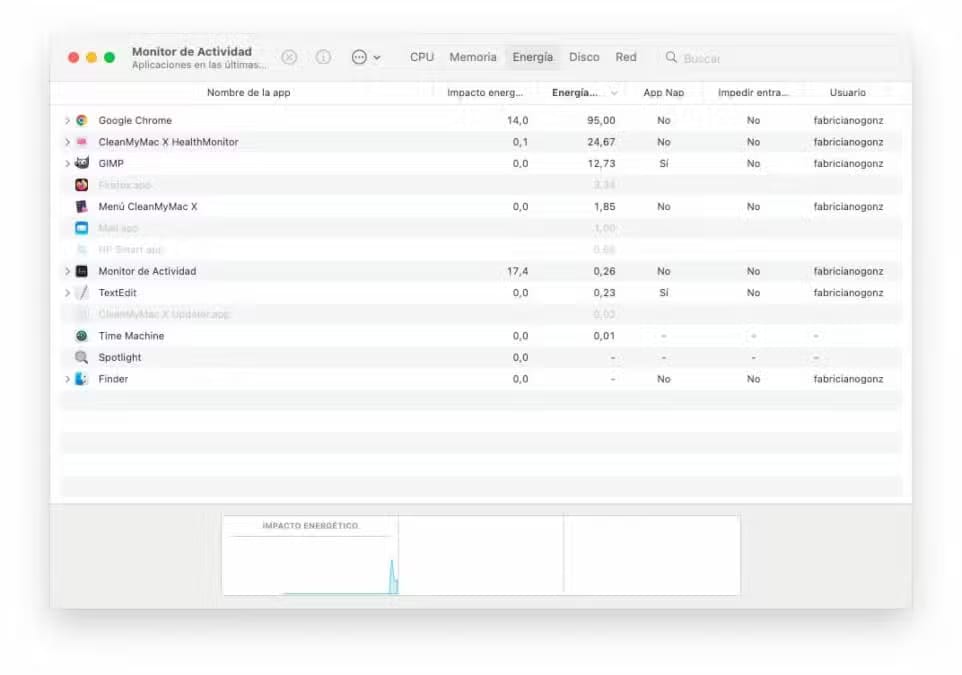962x675 pixels.
Task: Select the Energía tab
Action: tap(533, 57)
